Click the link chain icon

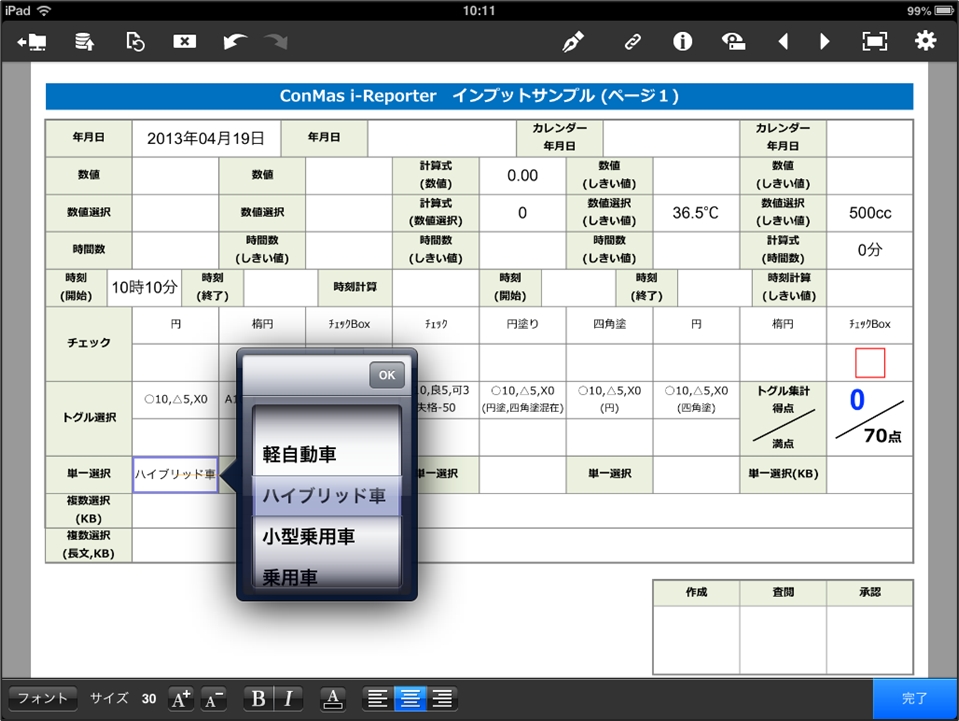632,41
